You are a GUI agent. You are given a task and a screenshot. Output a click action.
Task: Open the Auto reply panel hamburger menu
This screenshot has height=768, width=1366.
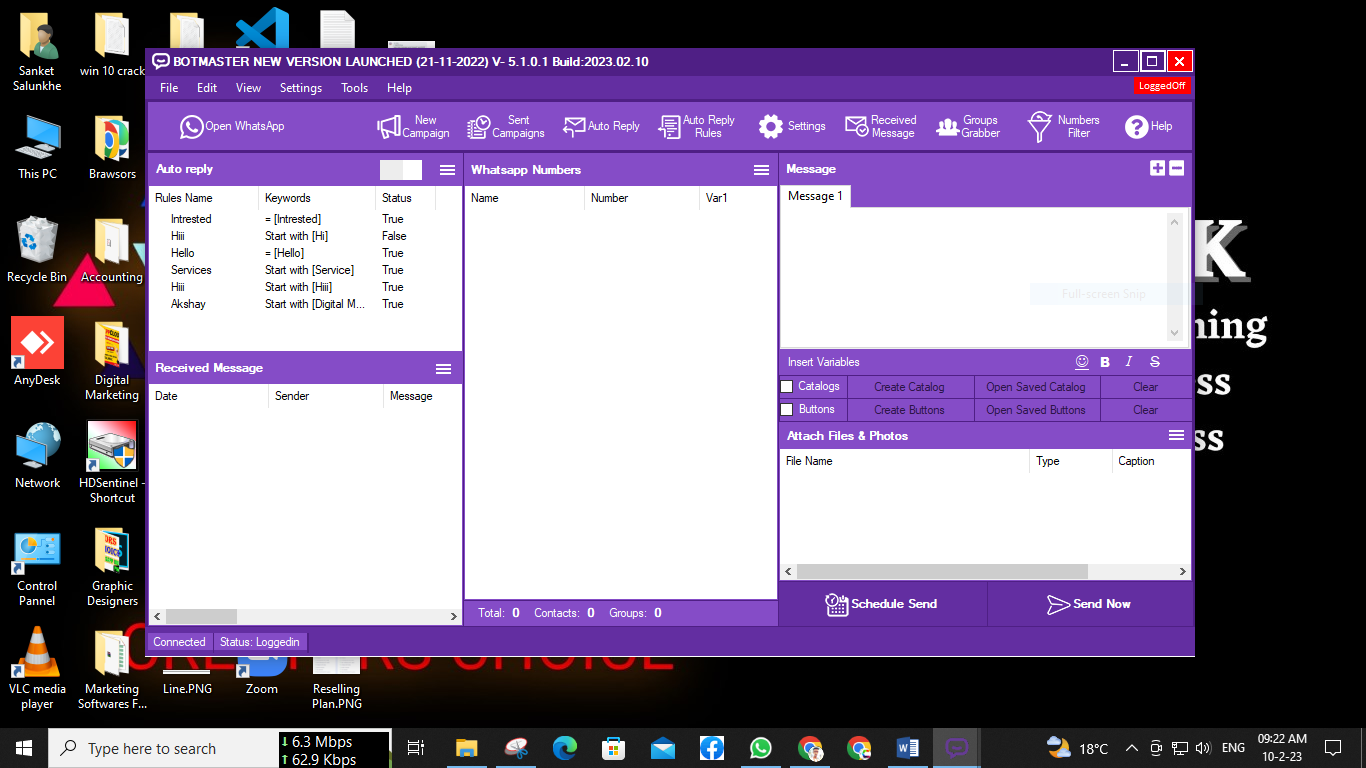[x=448, y=170]
